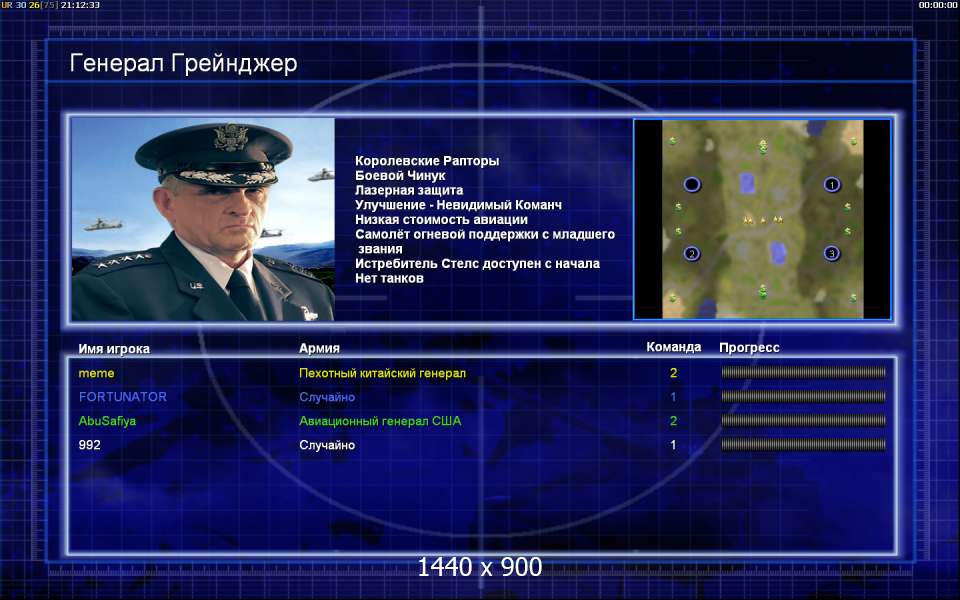960x600 pixels.
Task: Click the AbuSafiya player name
Action: [x=107, y=421]
